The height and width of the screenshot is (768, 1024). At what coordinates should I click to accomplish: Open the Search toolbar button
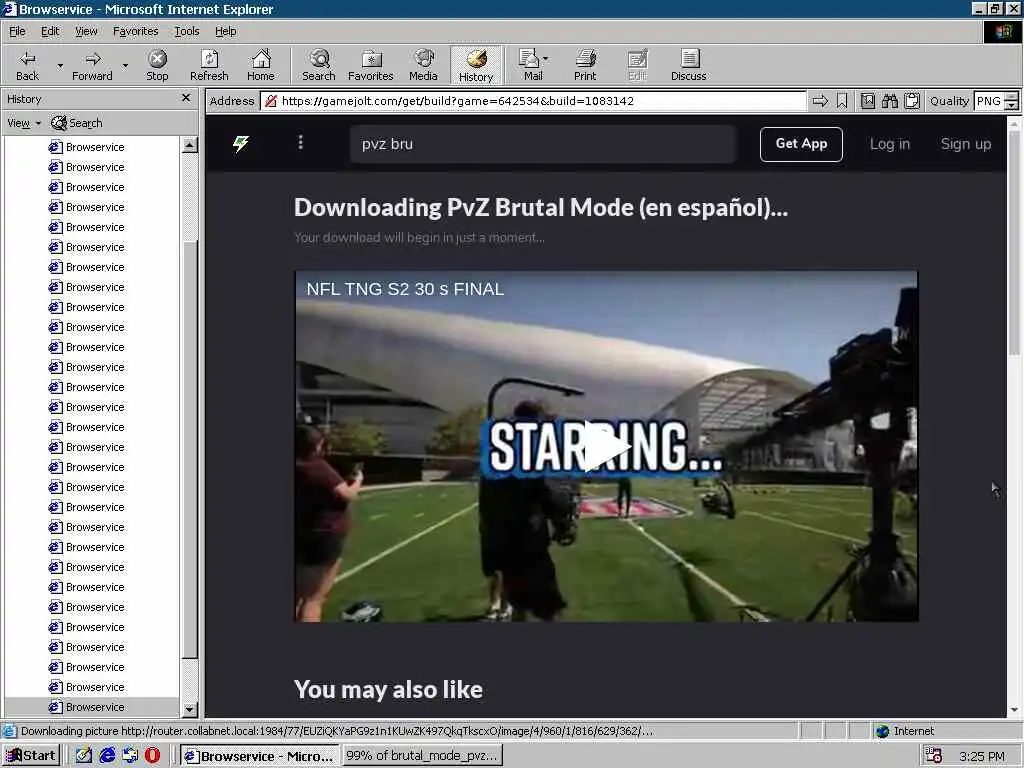click(x=319, y=65)
